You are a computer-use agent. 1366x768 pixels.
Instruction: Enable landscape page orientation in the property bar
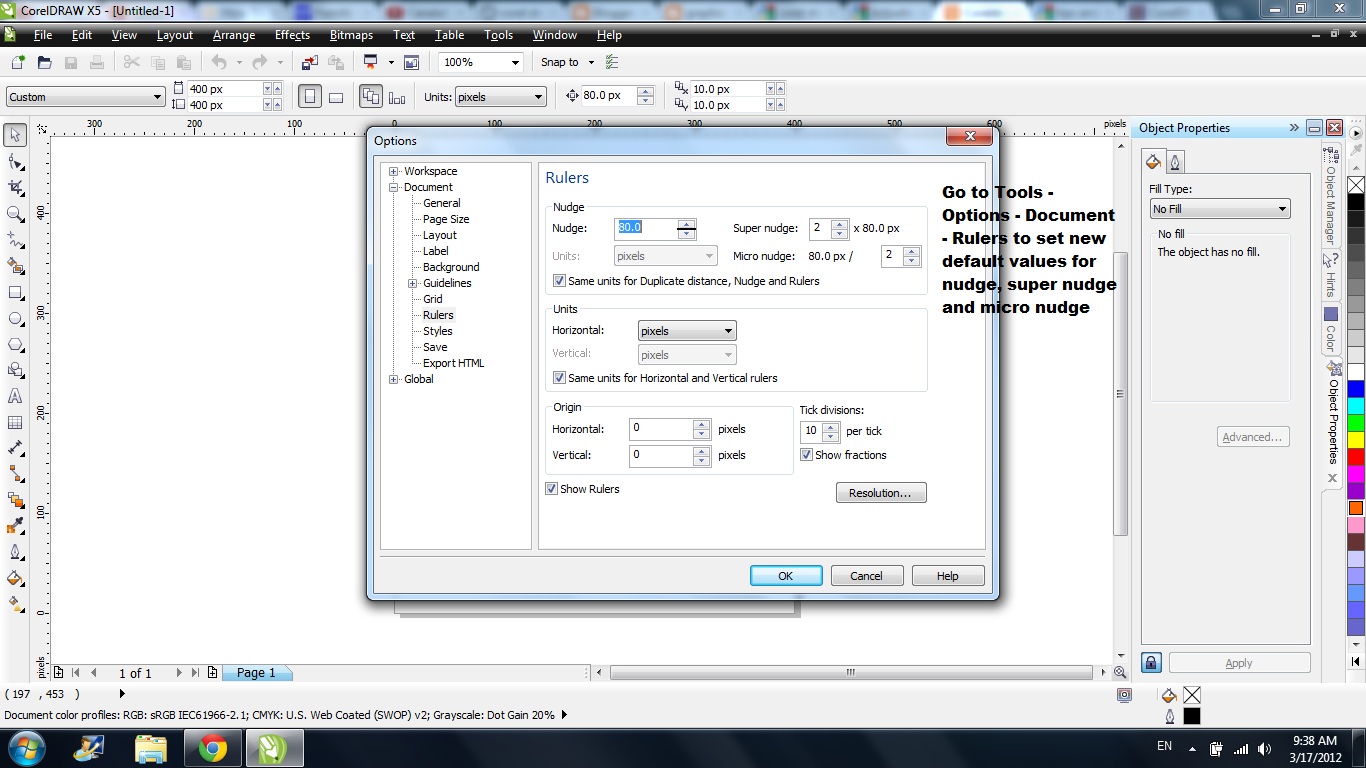coord(336,95)
